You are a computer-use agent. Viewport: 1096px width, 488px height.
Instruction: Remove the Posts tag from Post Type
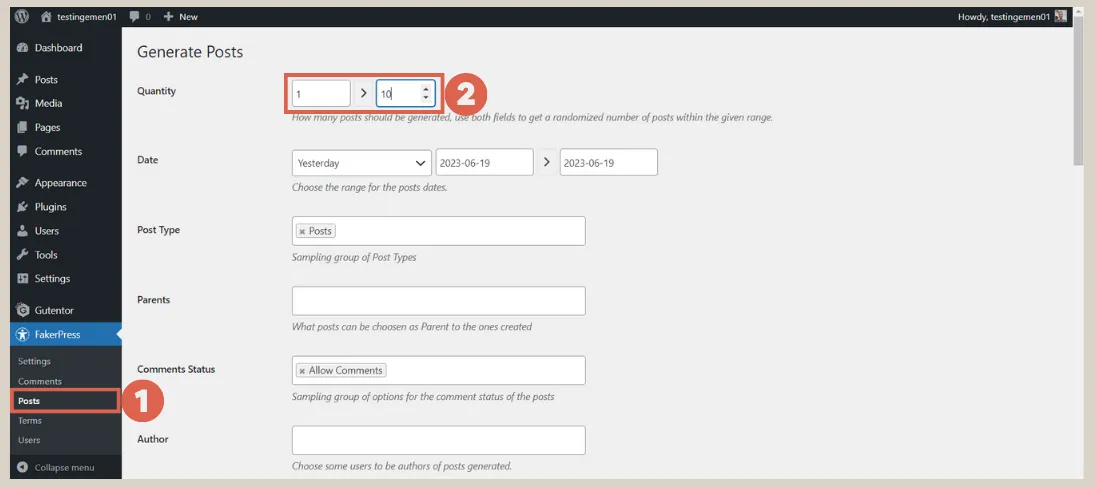(x=302, y=231)
